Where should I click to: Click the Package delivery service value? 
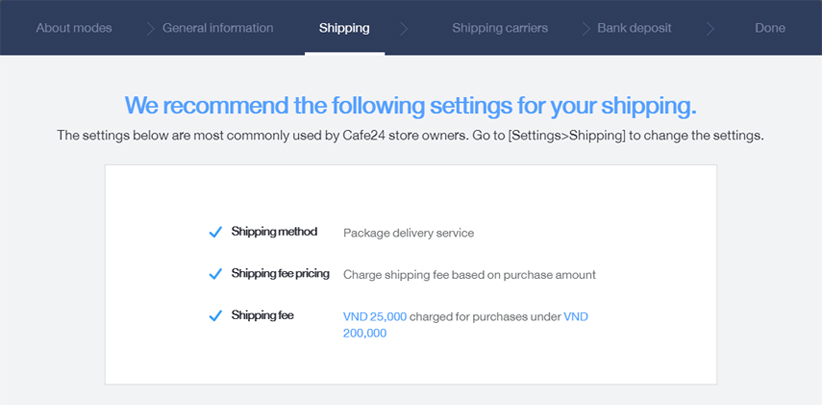(x=408, y=233)
